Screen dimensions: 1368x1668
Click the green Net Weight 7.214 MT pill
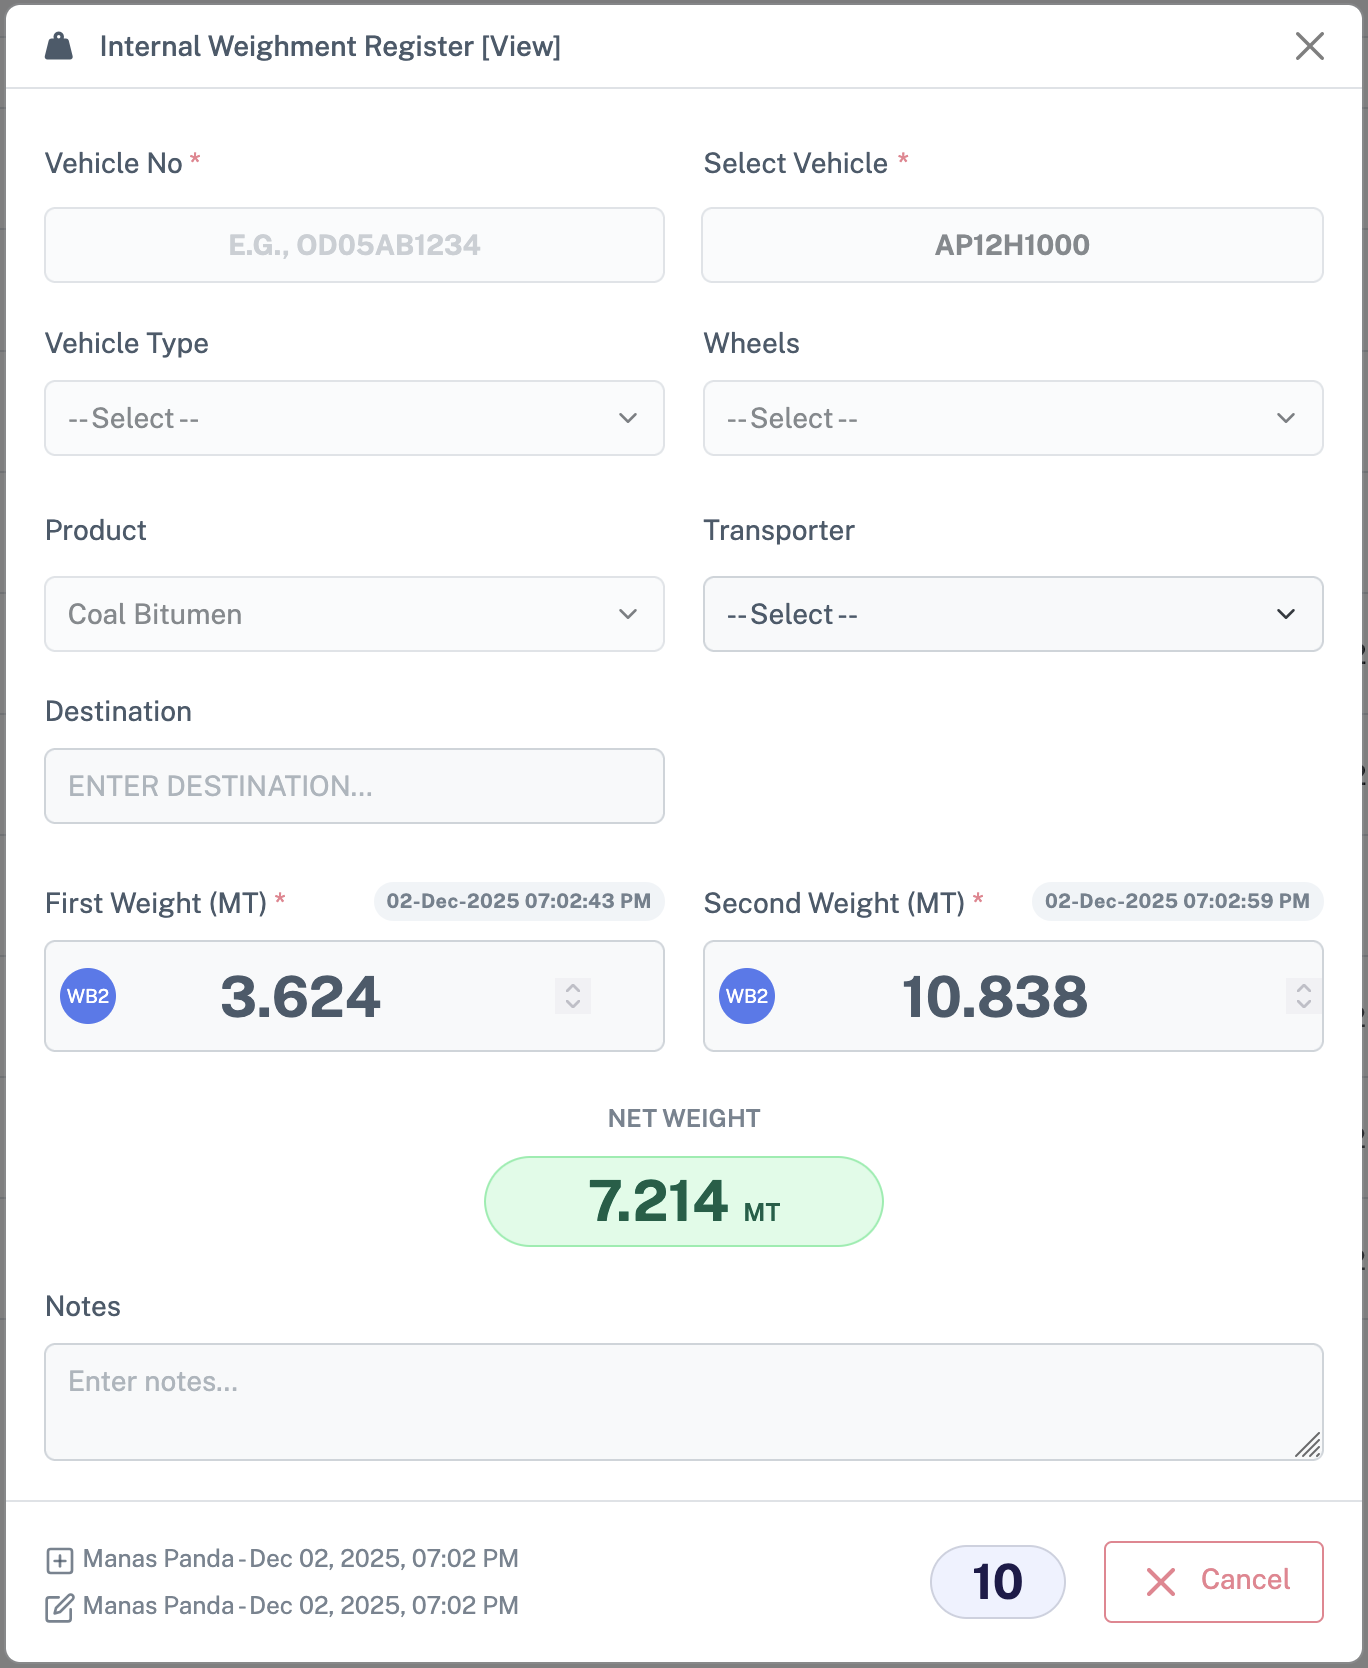pyautogui.click(x=684, y=1201)
